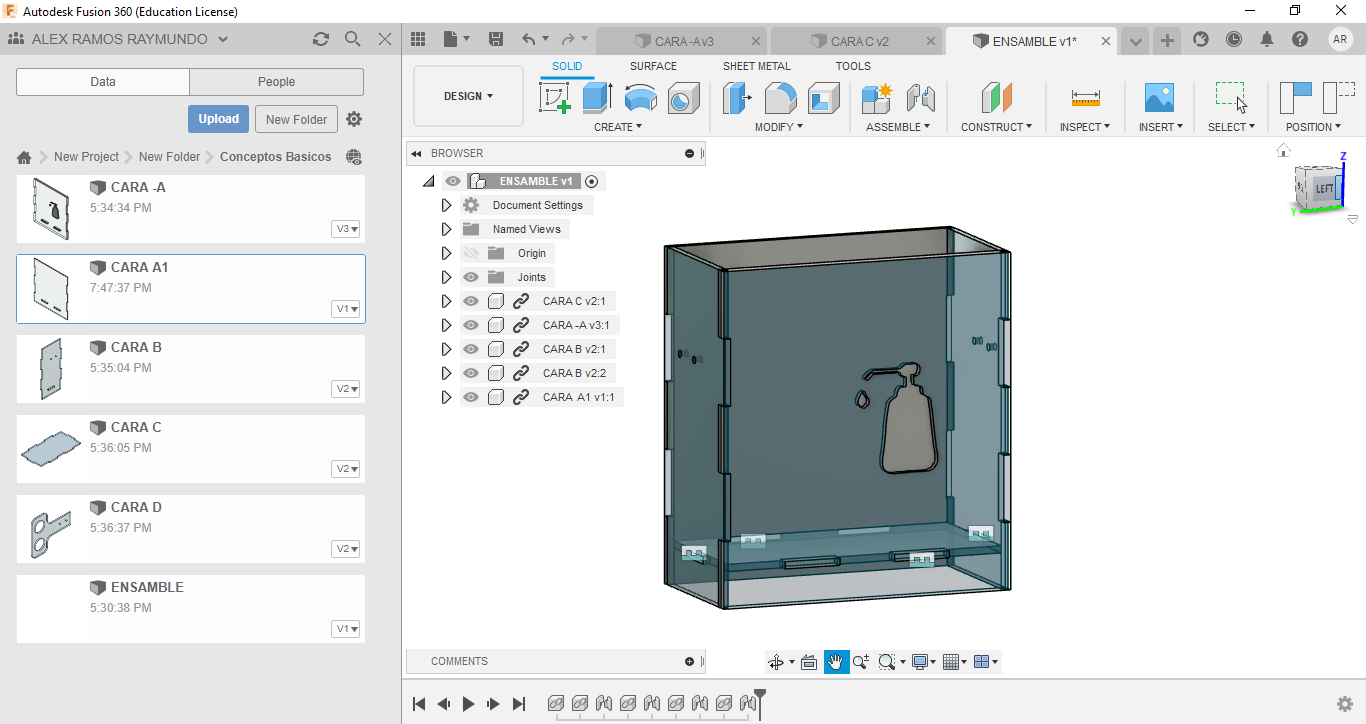Click the New Component icon
Viewport: 1366px width, 724px height.
(877, 98)
